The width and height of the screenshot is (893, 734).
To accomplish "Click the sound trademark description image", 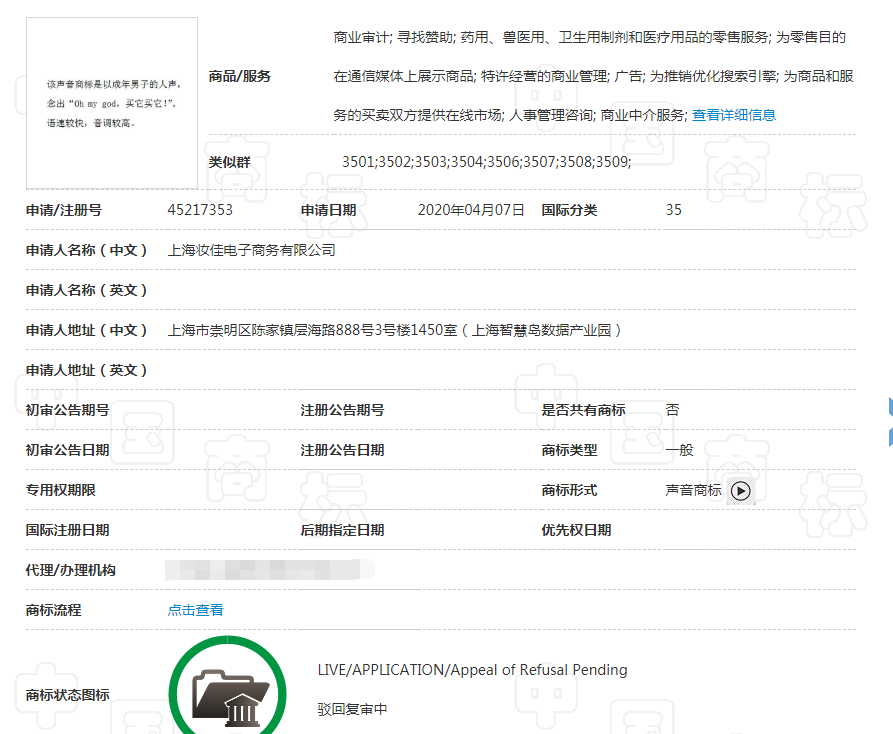I will coord(112,103).
